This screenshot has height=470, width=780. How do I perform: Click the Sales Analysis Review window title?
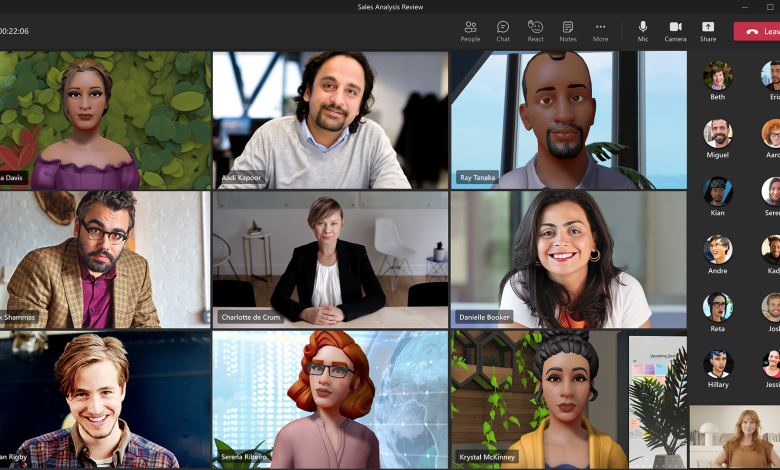pyautogui.click(x=390, y=7)
